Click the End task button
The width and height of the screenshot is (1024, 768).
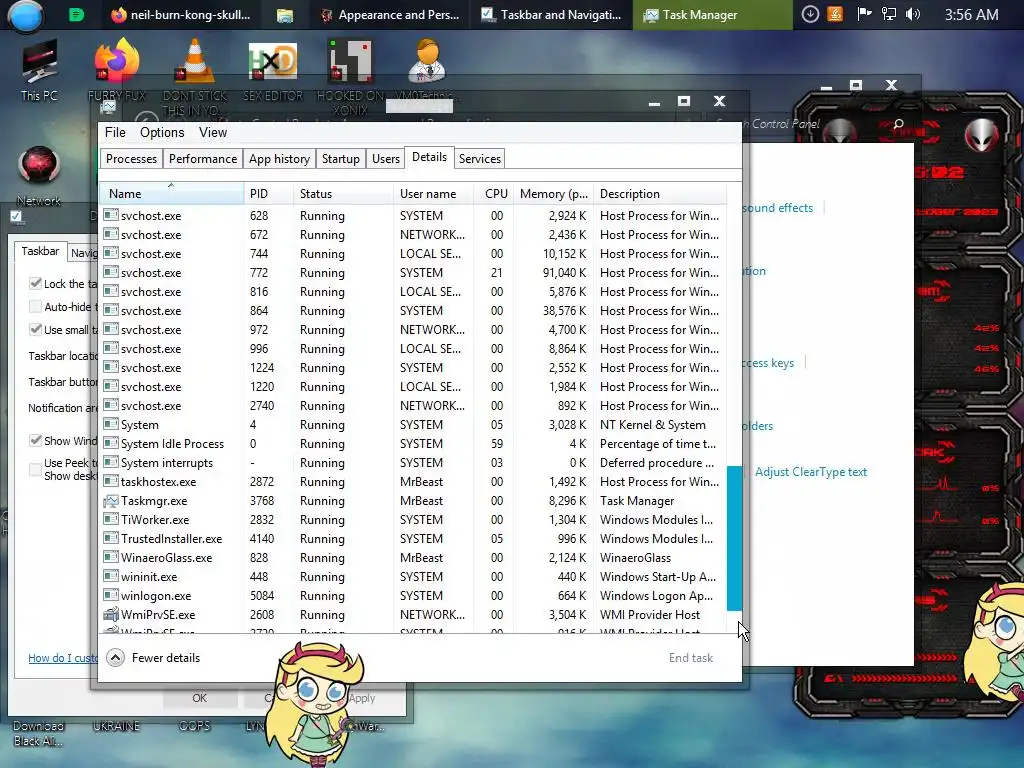690,658
